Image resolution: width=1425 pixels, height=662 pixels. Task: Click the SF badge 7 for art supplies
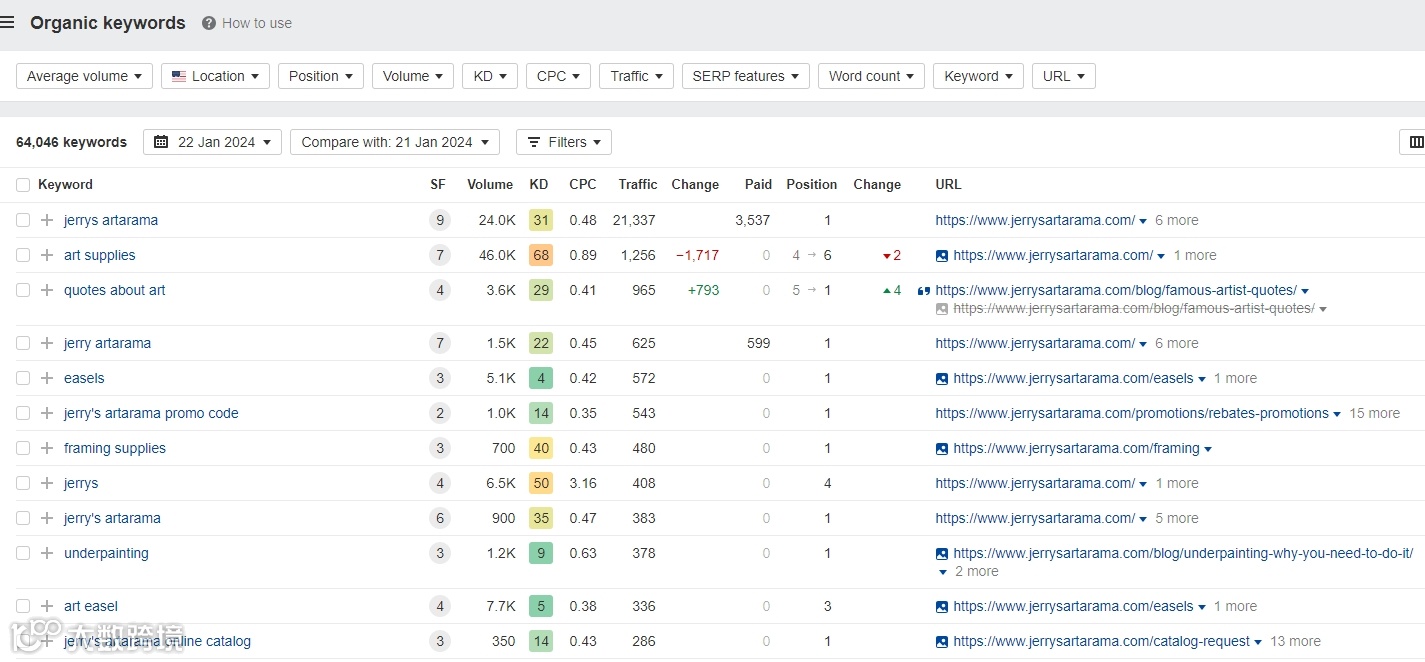pos(439,255)
